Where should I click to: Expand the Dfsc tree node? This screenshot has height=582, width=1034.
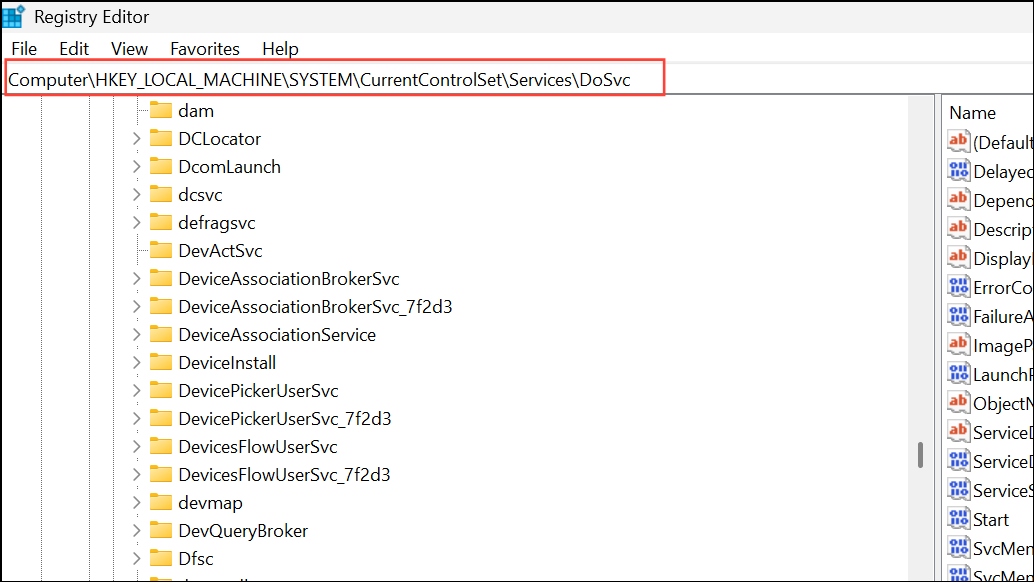pos(137,558)
